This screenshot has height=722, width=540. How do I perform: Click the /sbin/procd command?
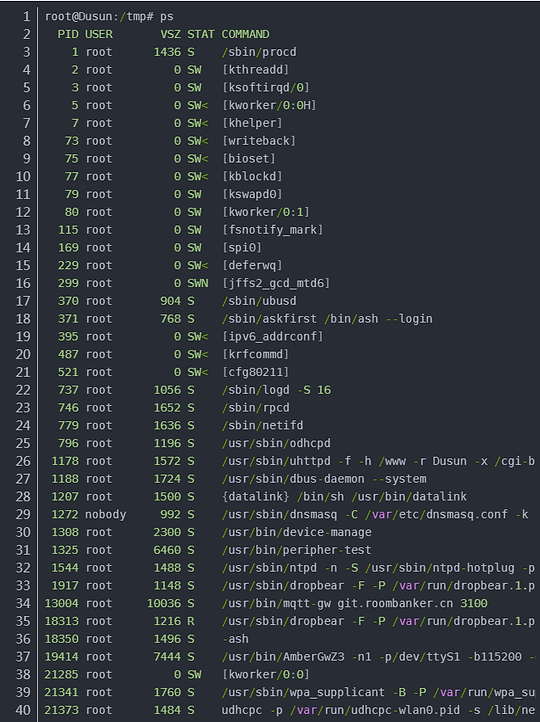coord(259,52)
